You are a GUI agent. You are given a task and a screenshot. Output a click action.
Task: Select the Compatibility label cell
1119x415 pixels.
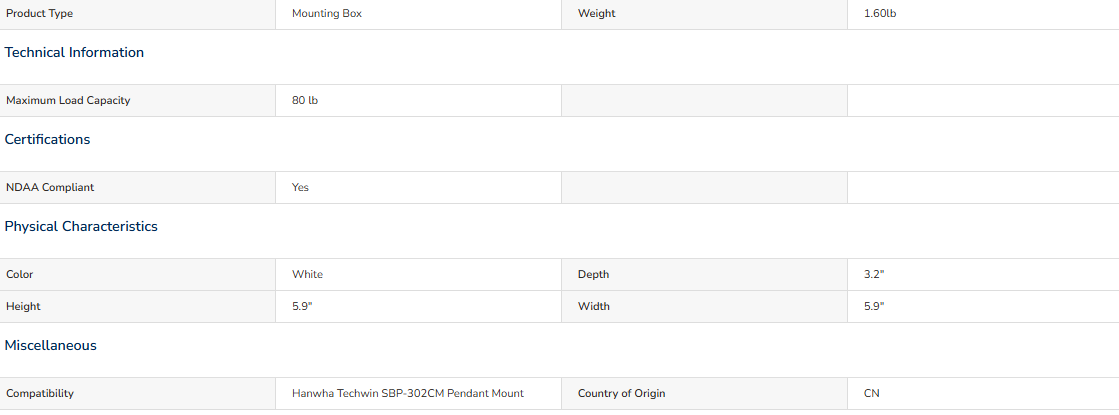tap(138, 394)
